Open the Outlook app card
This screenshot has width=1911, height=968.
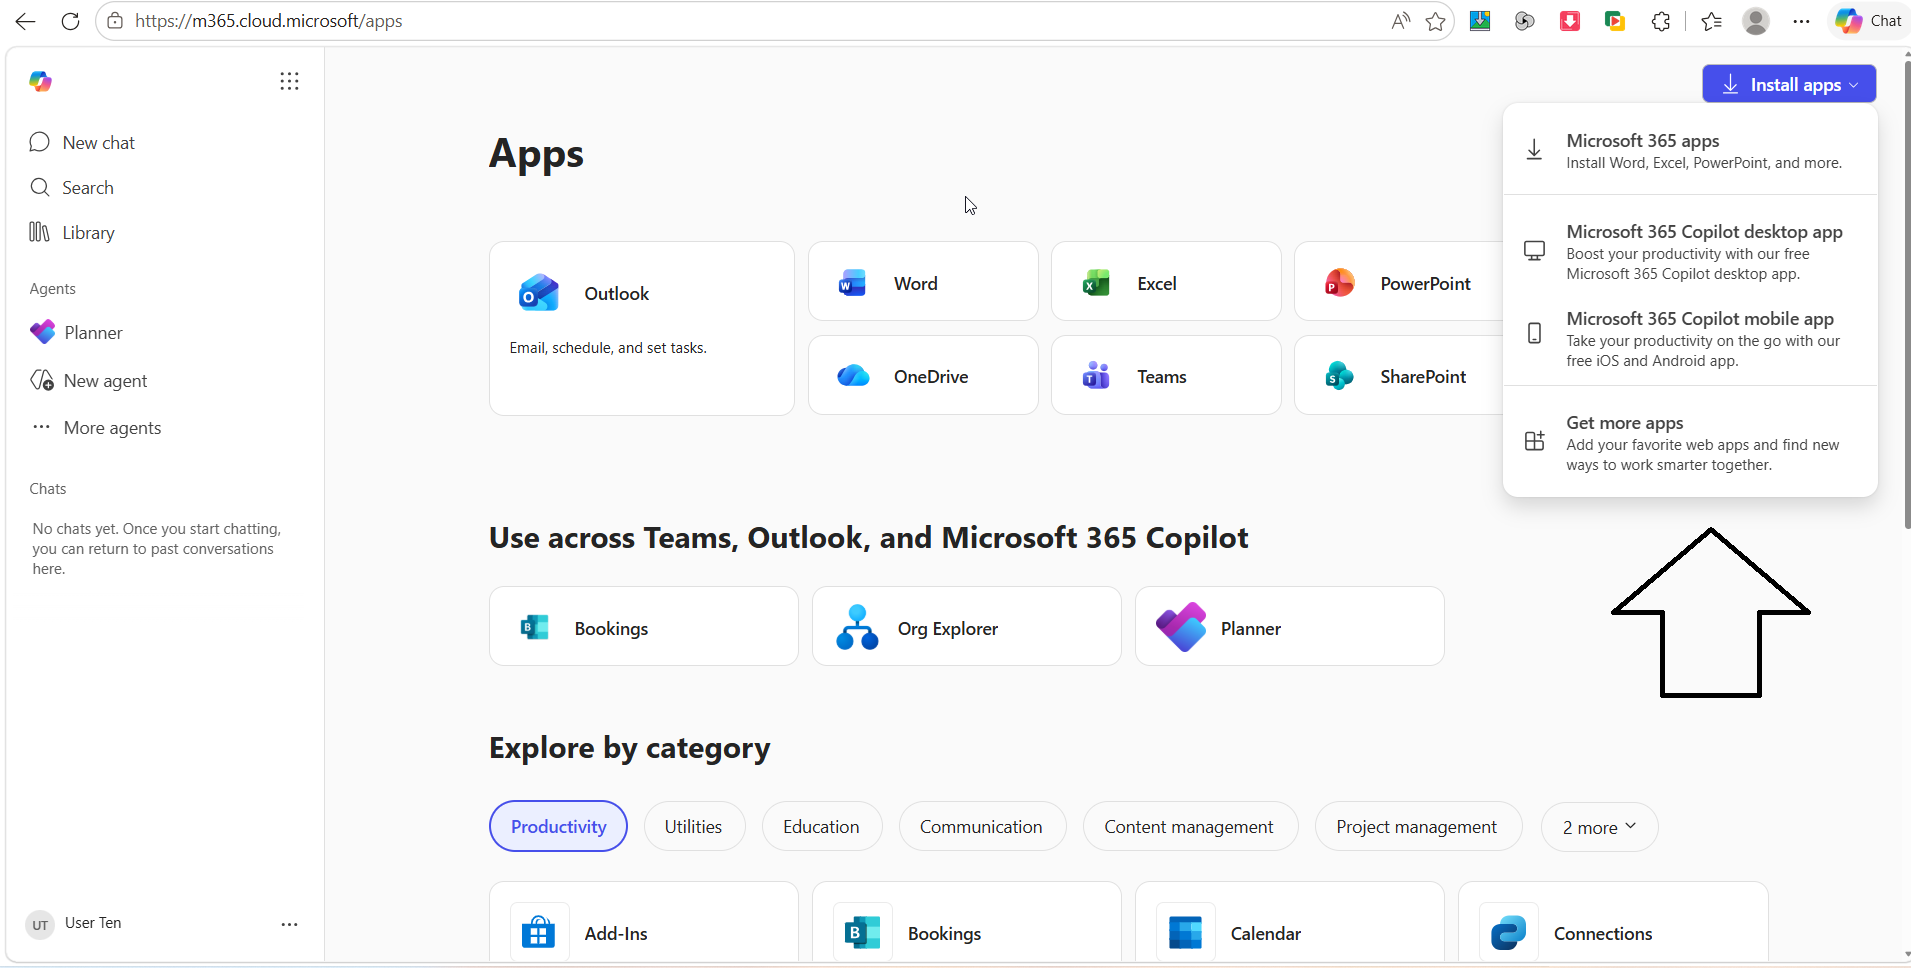pos(642,328)
